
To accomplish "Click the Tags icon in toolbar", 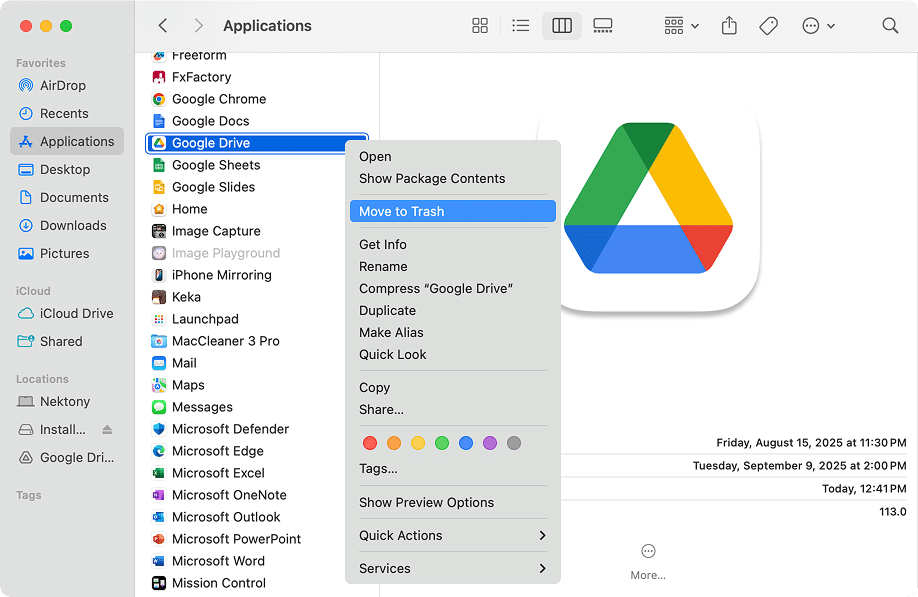I will click(x=768, y=26).
